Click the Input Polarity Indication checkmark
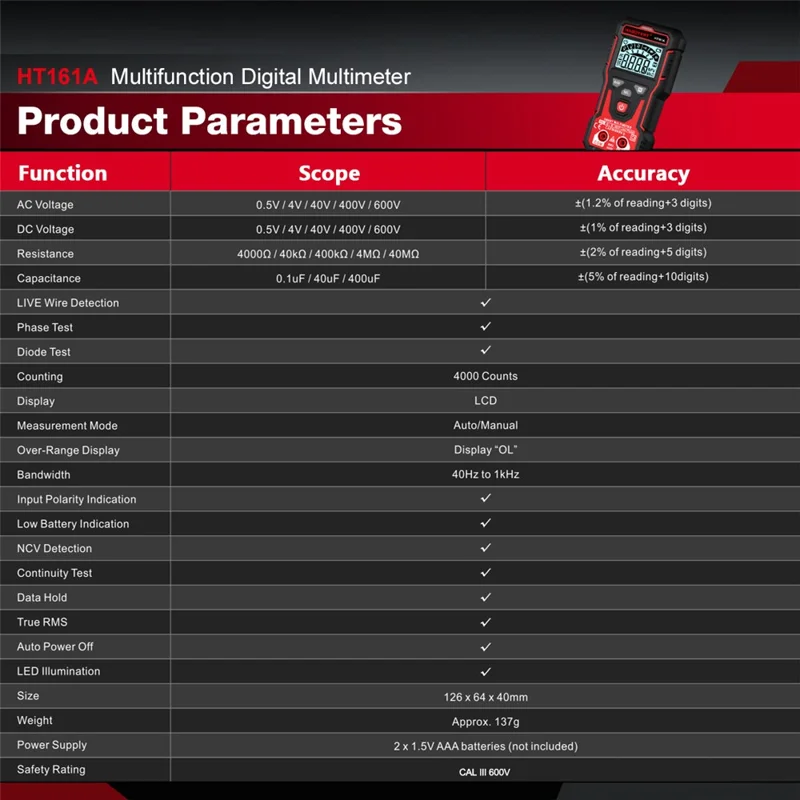 click(x=485, y=498)
